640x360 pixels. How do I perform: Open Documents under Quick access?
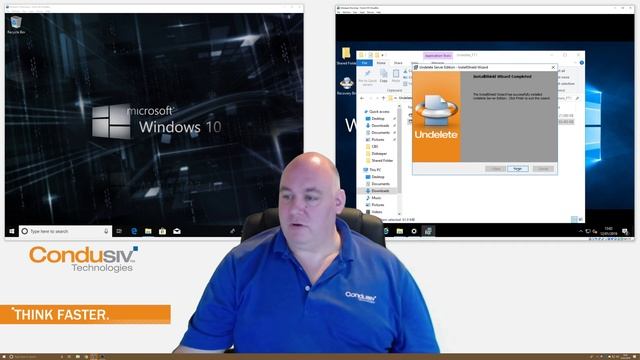tap(377, 132)
